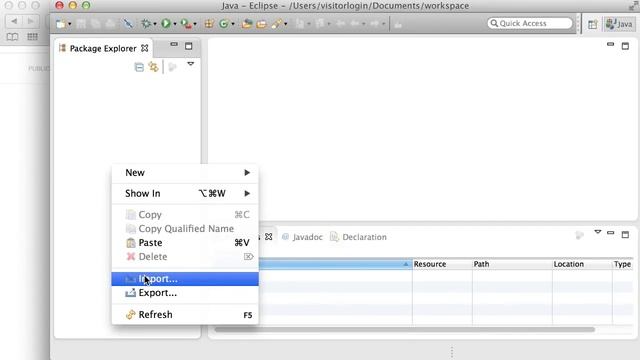640x360 pixels.
Task: Click the grid icon in background window
Action: 32,37
